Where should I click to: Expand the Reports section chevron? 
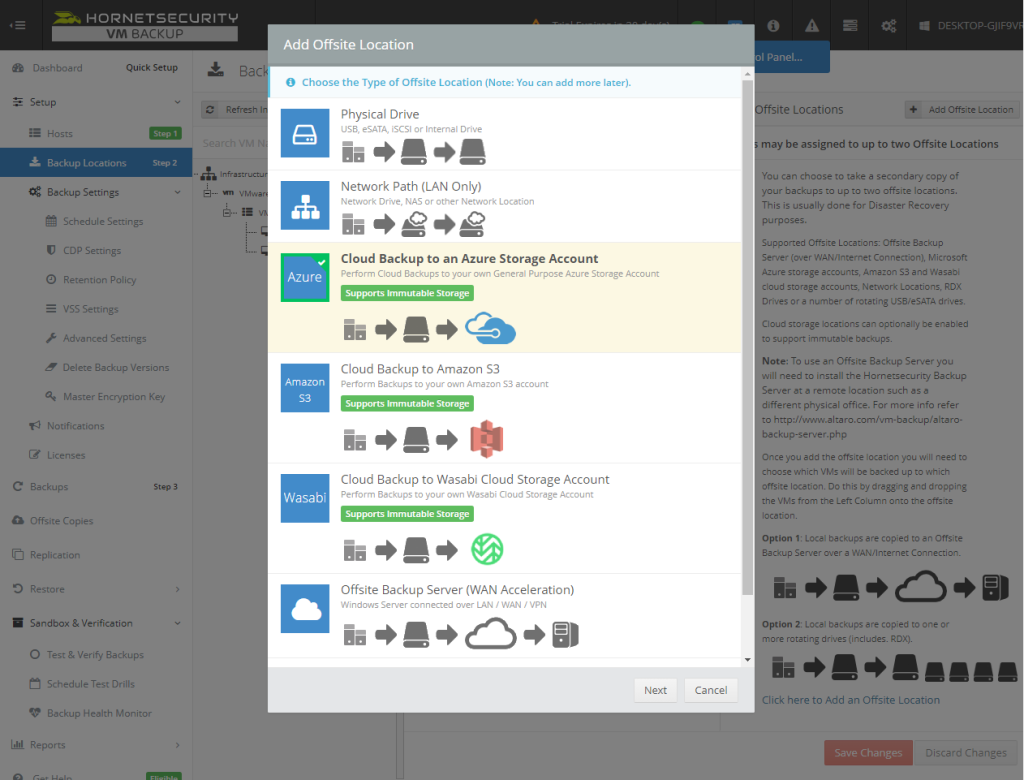coord(178,745)
